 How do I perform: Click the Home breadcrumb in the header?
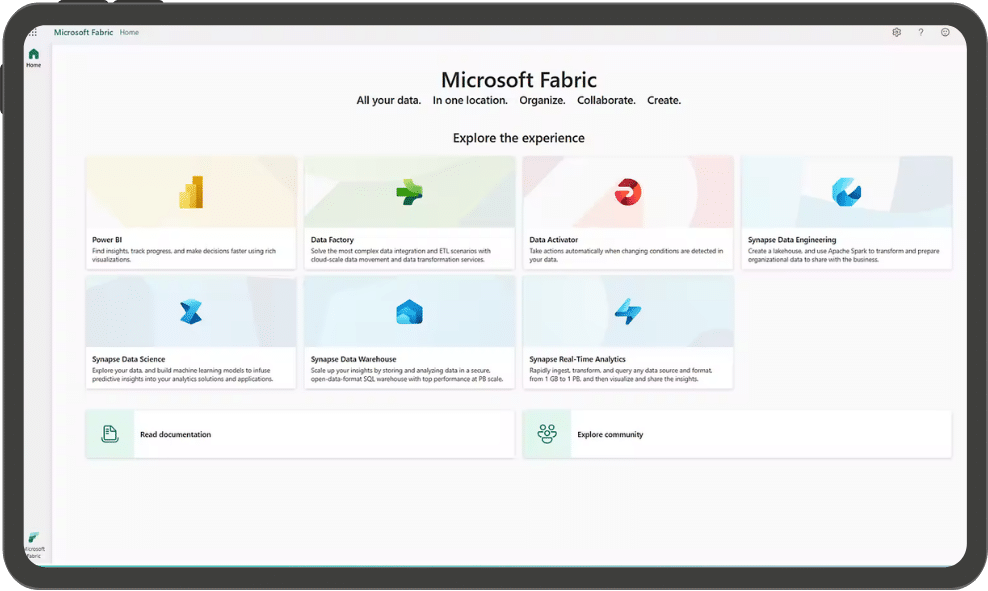[129, 32]
